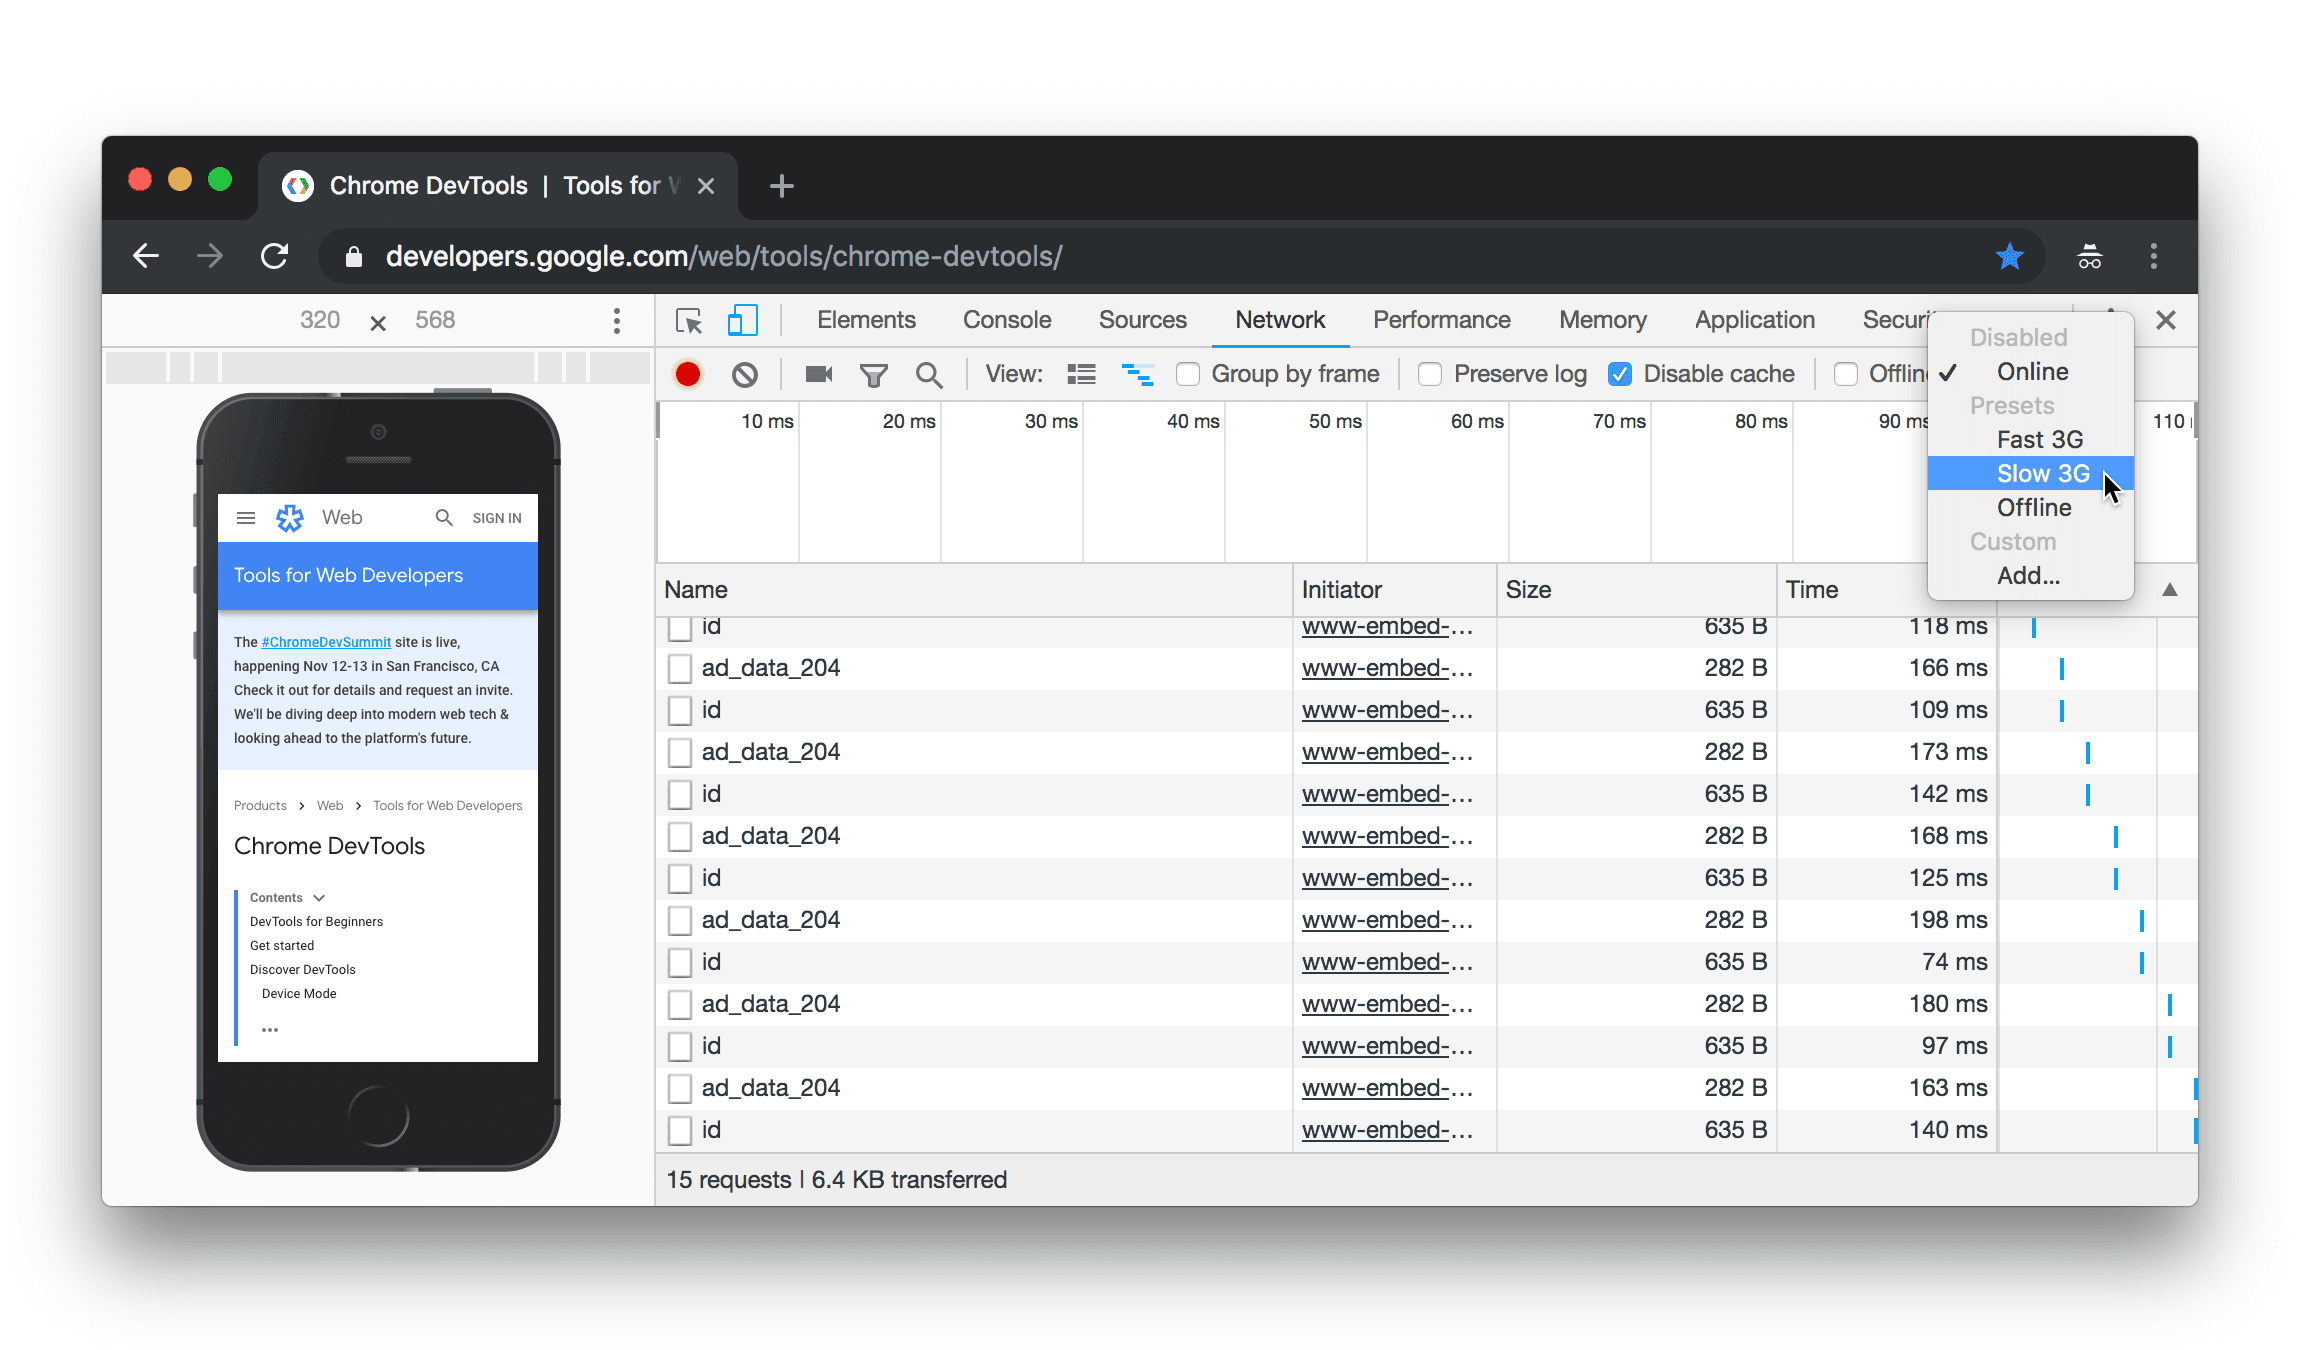Switch to the Console panel tab
This screenshot has height=1350, width=2322.
click(x=1006, y=320)
